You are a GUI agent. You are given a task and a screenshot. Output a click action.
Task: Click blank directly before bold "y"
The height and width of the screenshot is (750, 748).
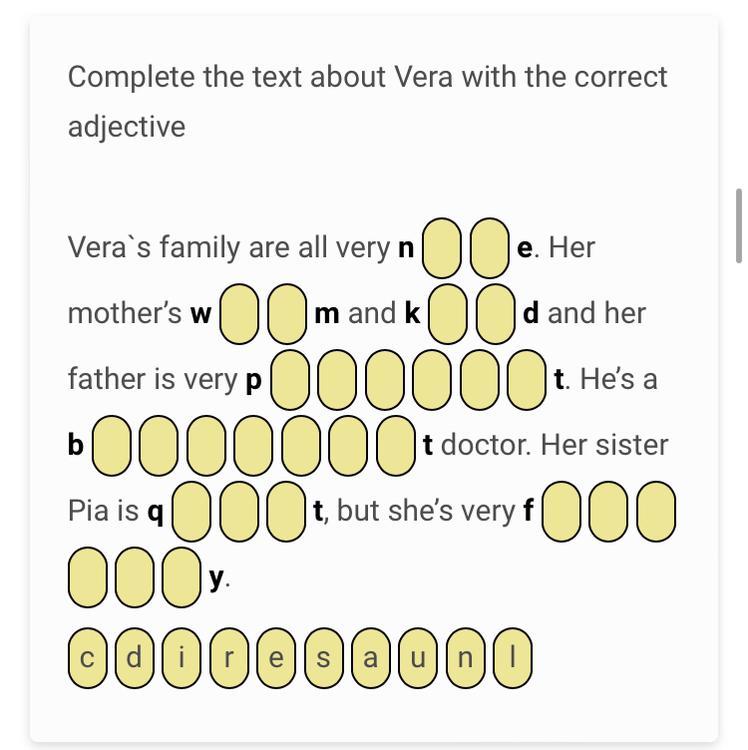pos(182,578)
